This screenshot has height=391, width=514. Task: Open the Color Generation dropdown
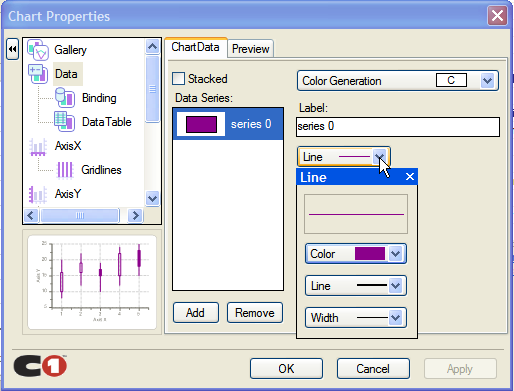click(x=487, y=80)
